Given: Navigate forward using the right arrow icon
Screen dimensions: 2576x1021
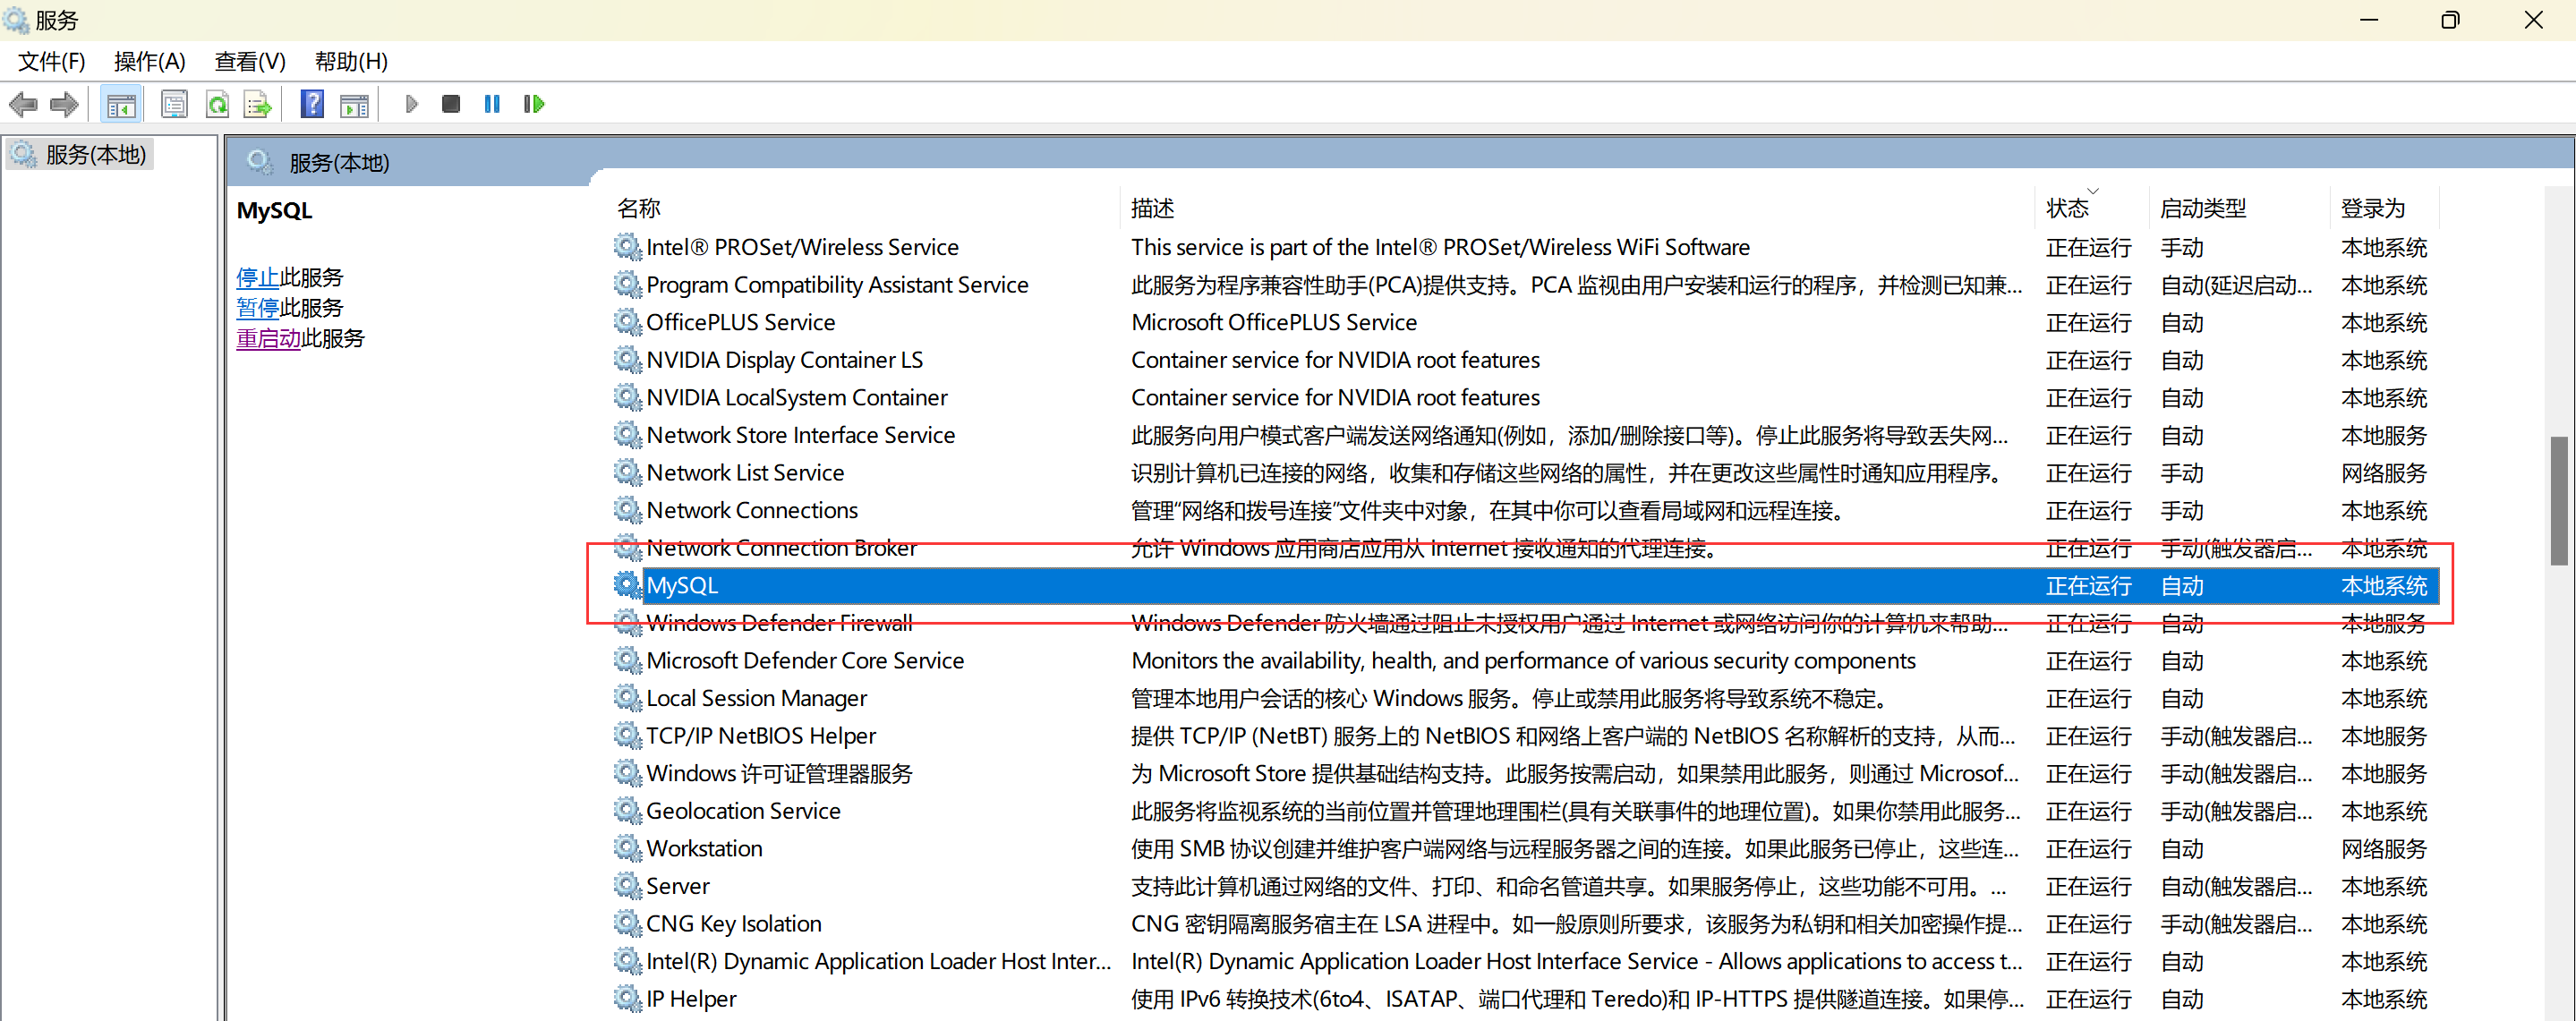Looking at the screenshot, I should click(64, 103).
